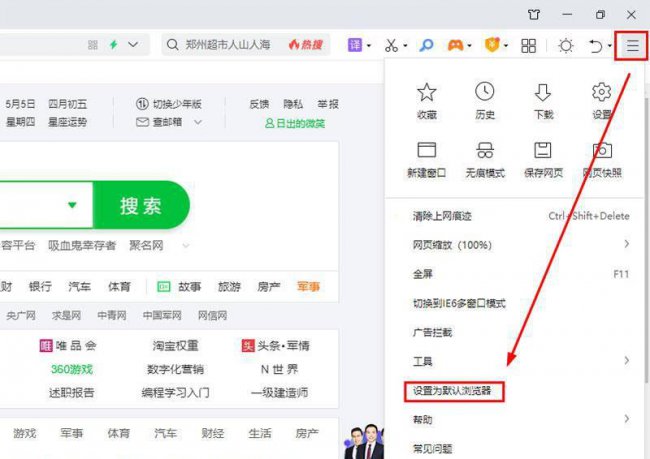The width and height of the screenshot is (650, 459).
Task: Choose 全屏 fullscreen menu item
Action: (515, 274)
